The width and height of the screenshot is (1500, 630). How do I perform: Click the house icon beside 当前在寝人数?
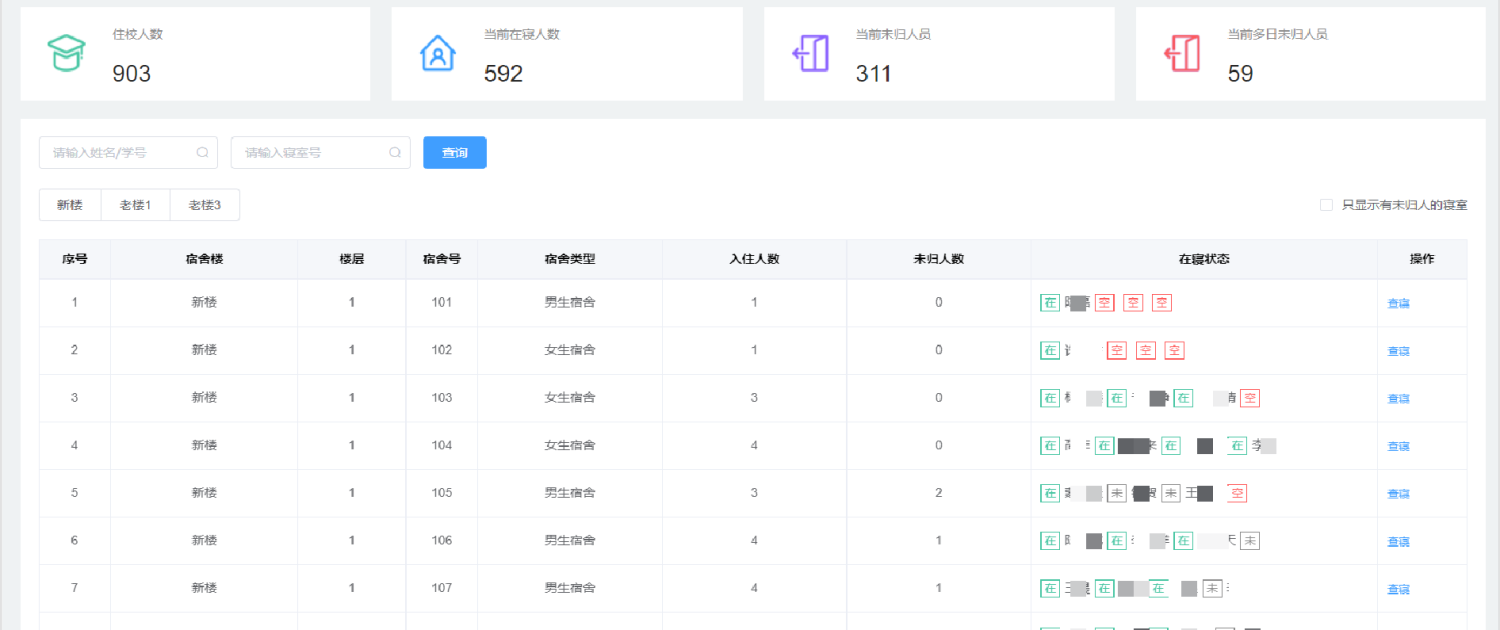click(438, 53)
